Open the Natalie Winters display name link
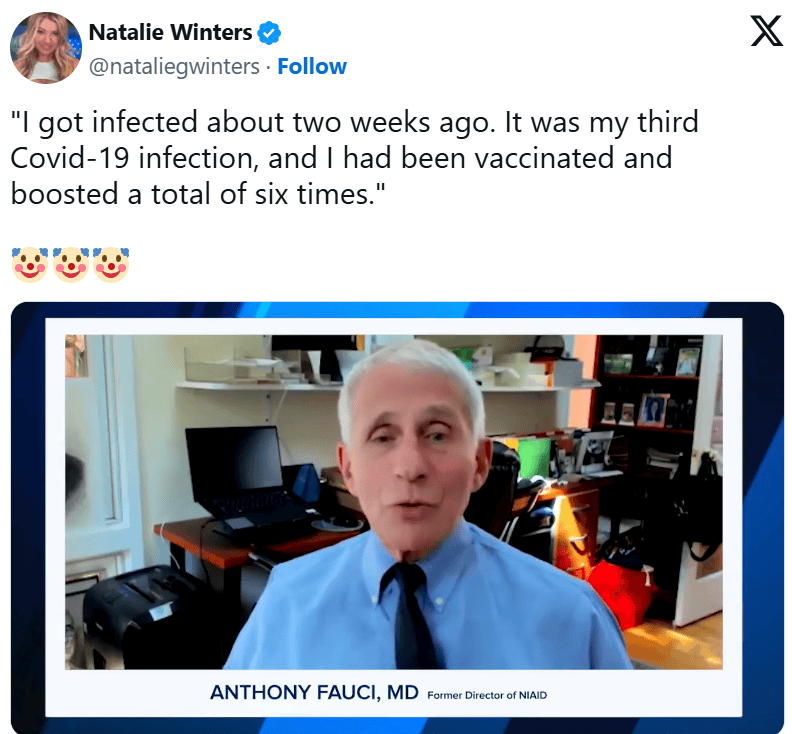This screenshot has width=792, height=734. pyautogui.click(x=170, y=32)
